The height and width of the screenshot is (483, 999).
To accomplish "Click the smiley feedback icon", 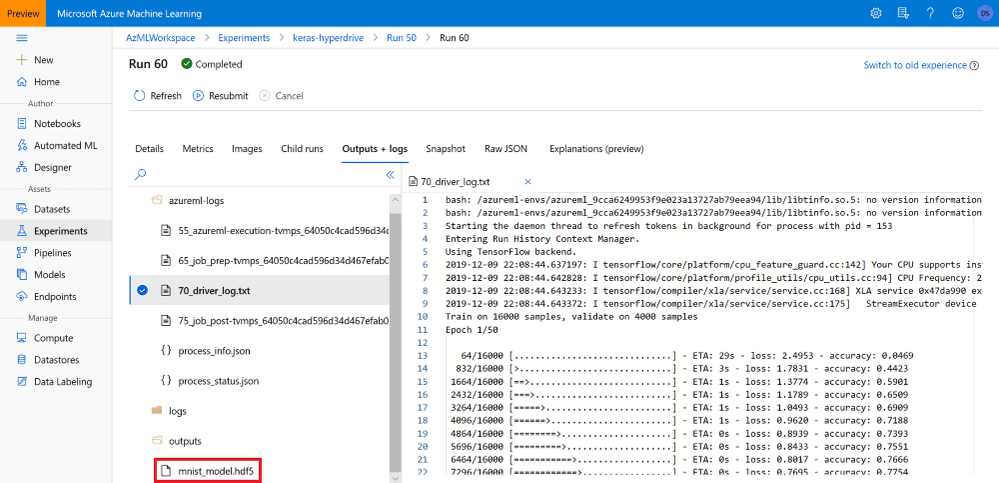I will pos(958,13).
